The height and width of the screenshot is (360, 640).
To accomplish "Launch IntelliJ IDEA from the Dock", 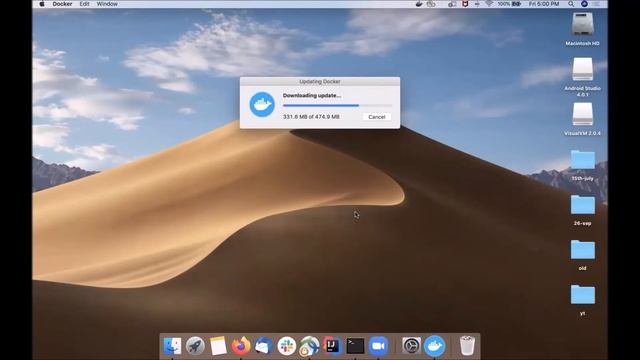I will point(332,346).
